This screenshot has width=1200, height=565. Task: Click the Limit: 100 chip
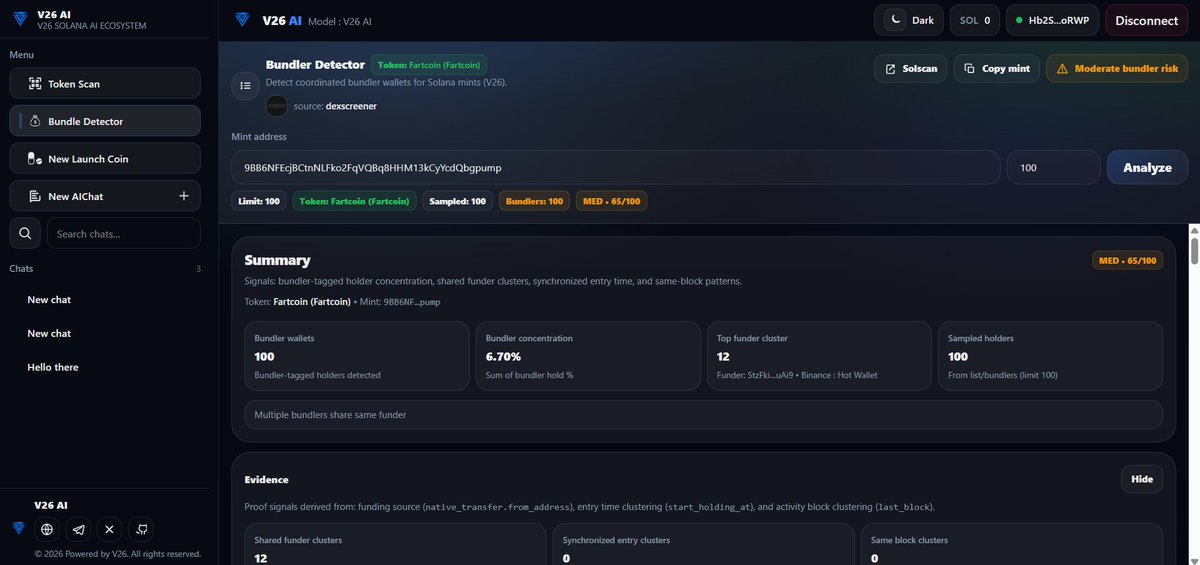coord(259,201)
